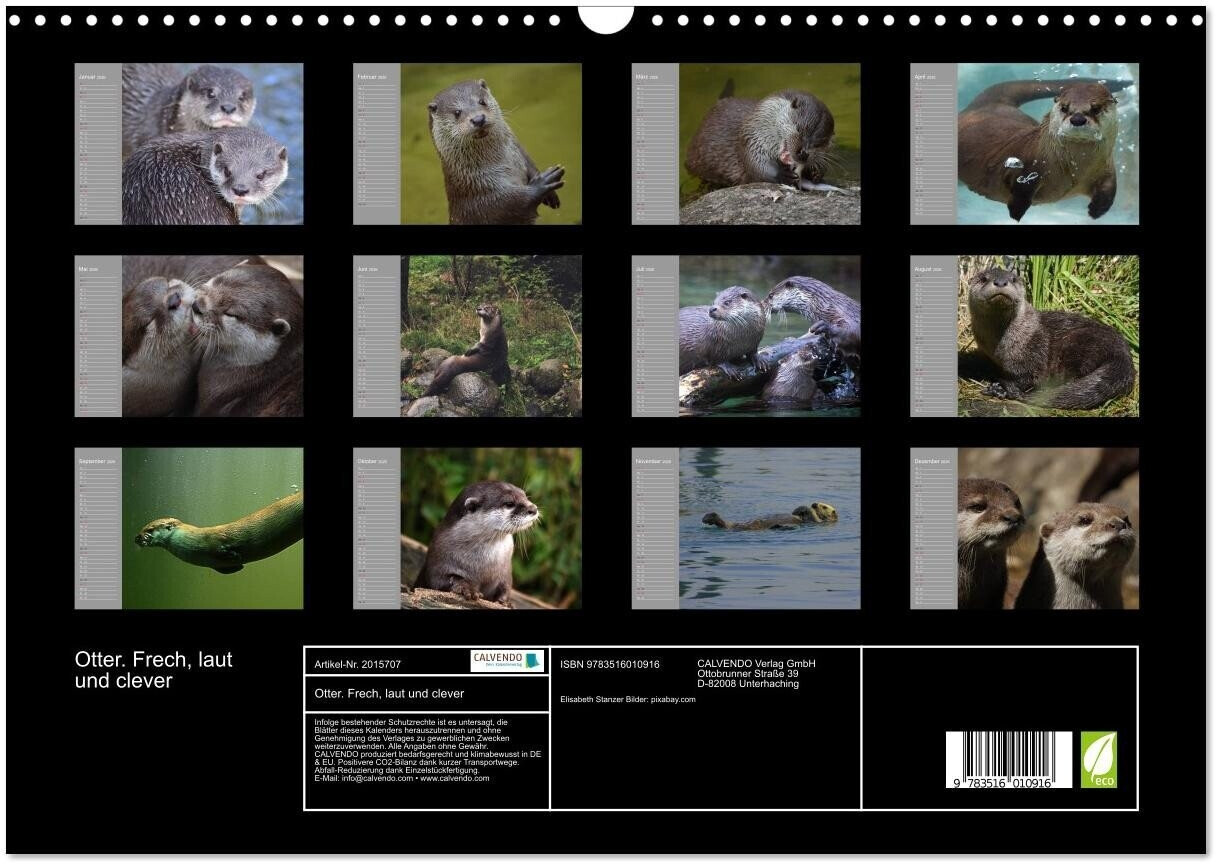Screen dimensions: 1216x864
Task: Click the August otter in grass photo
Action: [1048, 336]
